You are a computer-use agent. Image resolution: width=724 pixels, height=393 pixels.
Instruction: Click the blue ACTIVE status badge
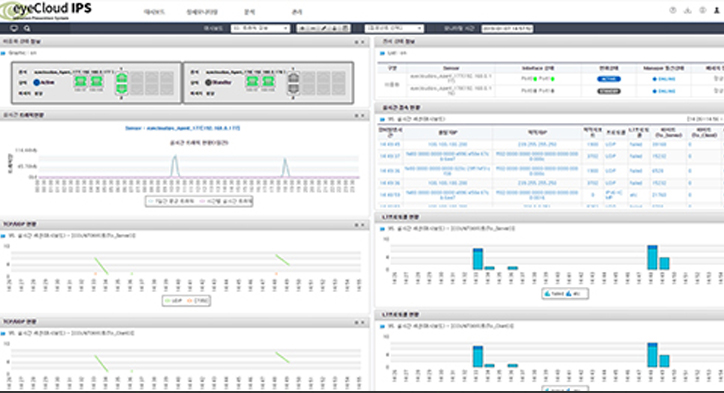[x=609, y=79]
